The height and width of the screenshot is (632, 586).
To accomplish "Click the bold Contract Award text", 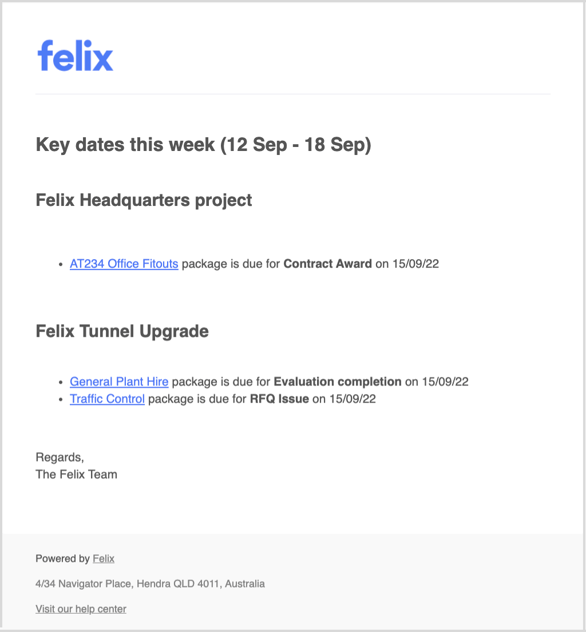I will click(x=328, y=264).
